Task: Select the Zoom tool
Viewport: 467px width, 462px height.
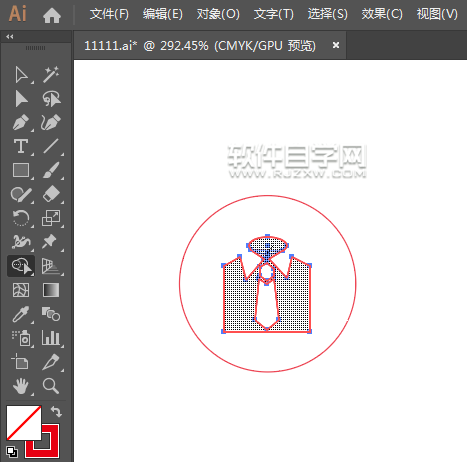Action: coord(51,386)
